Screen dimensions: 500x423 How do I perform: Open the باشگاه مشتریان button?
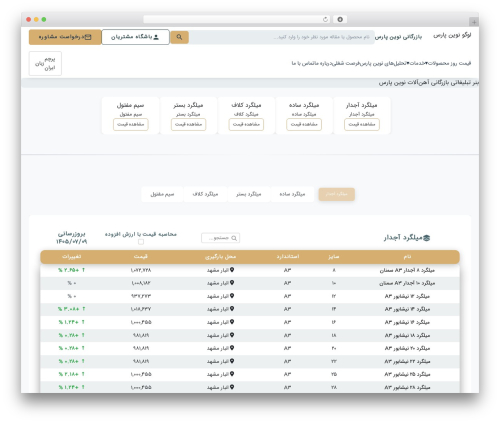135,37
